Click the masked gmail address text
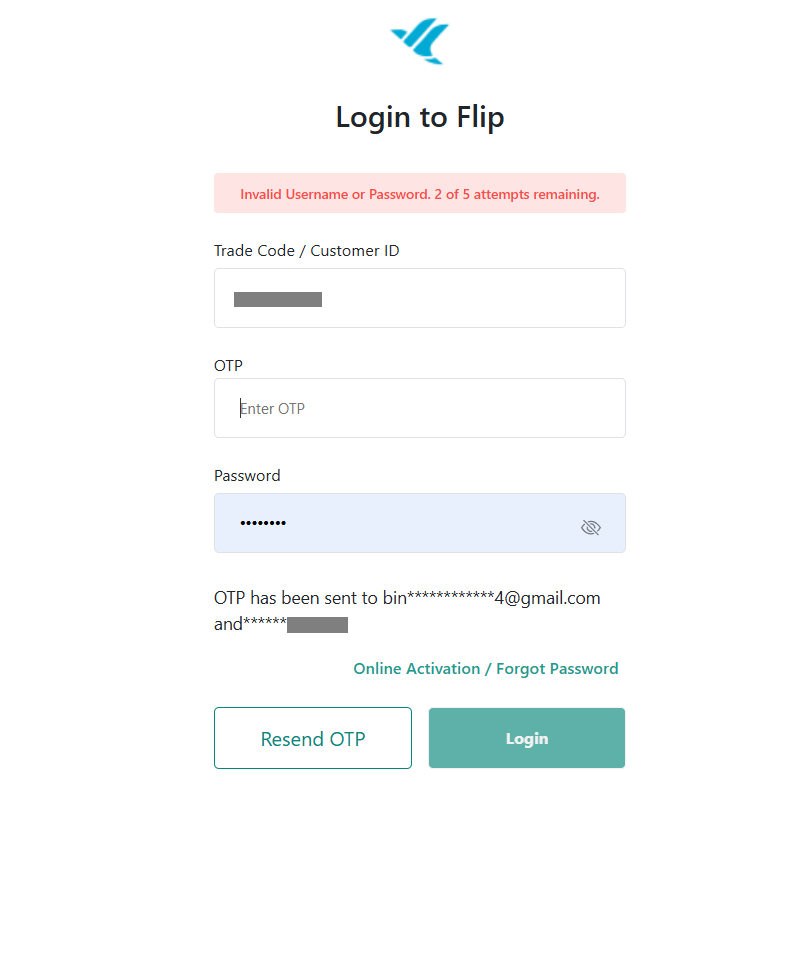The width and height of the screenshot is (805, 960). (x=492, y=599)
